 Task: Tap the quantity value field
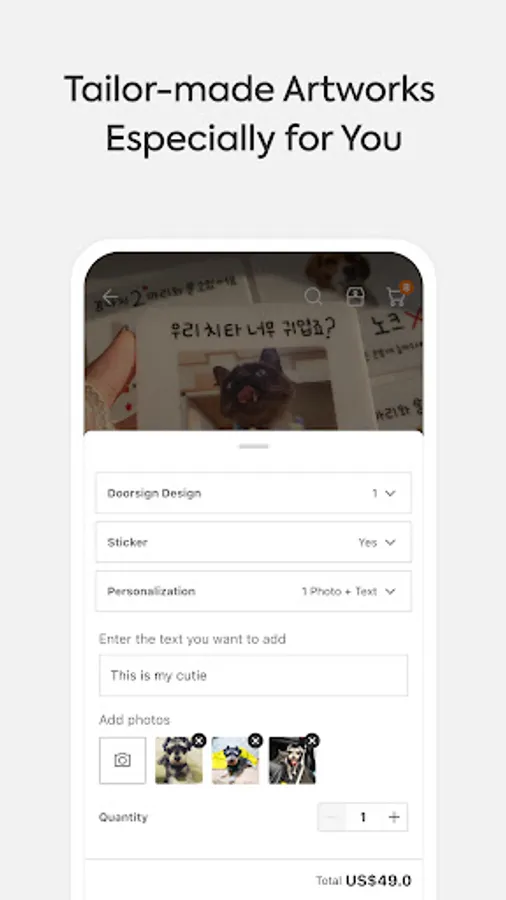coord(363,817)
